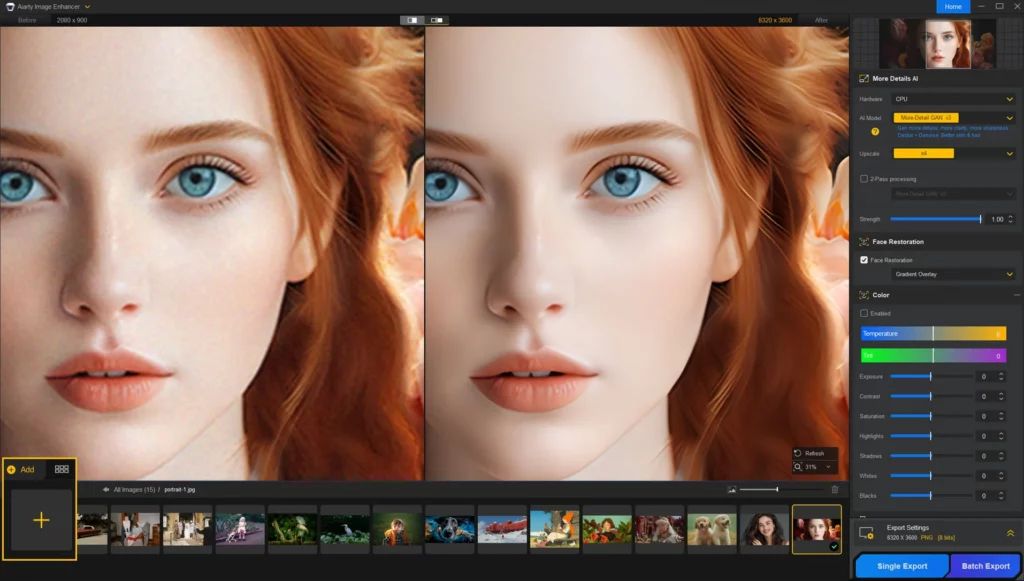Click the AI Model help question icon

tap(875, 131)
